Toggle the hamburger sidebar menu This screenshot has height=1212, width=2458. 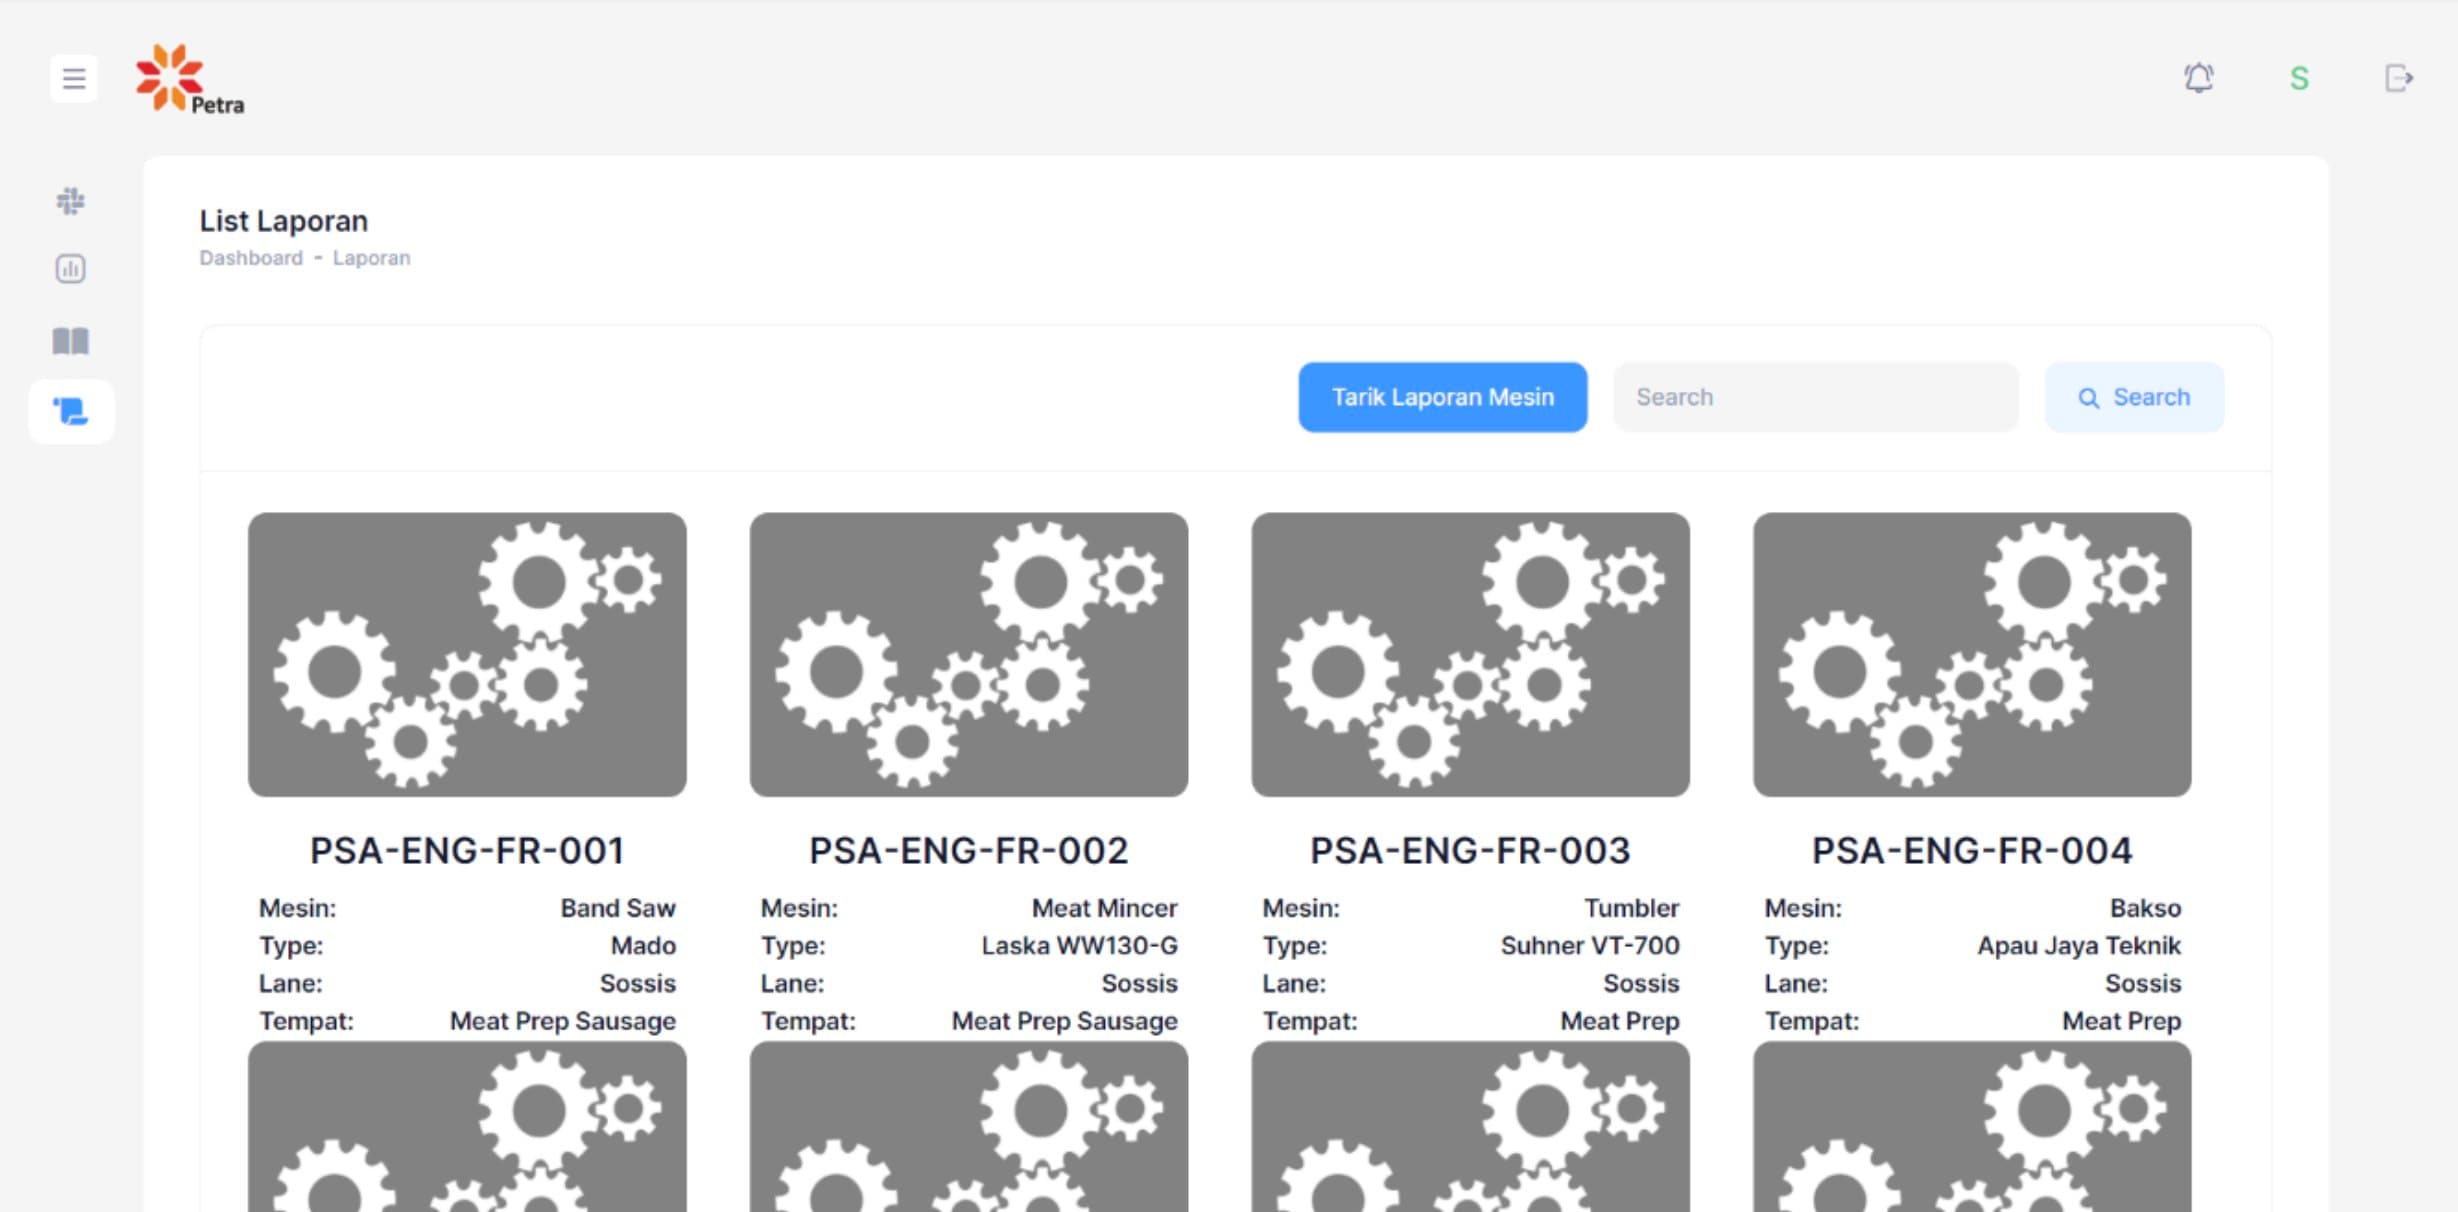(73, 78)
